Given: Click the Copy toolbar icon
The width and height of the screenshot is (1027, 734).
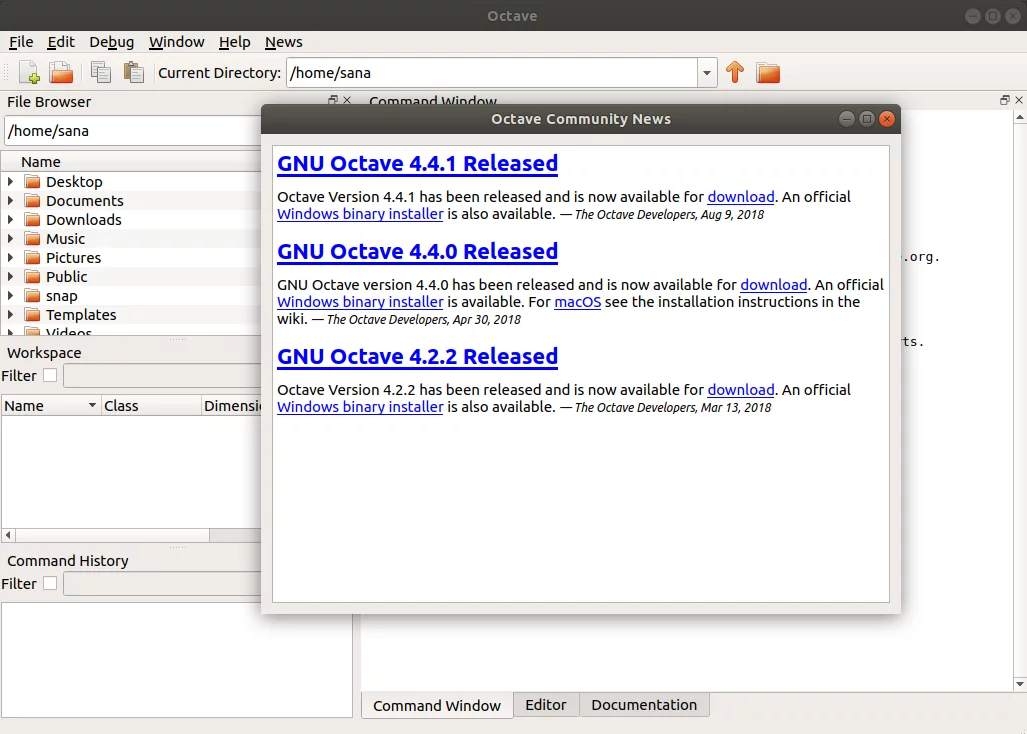Looking at the screenshot, I should click(100, 72).
